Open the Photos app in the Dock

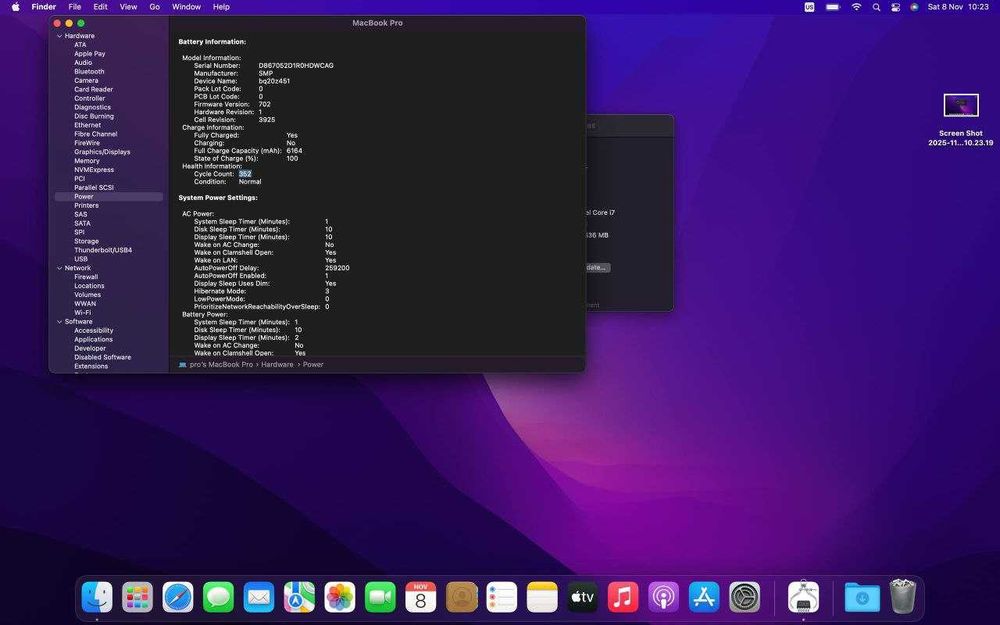click(340, 598)
